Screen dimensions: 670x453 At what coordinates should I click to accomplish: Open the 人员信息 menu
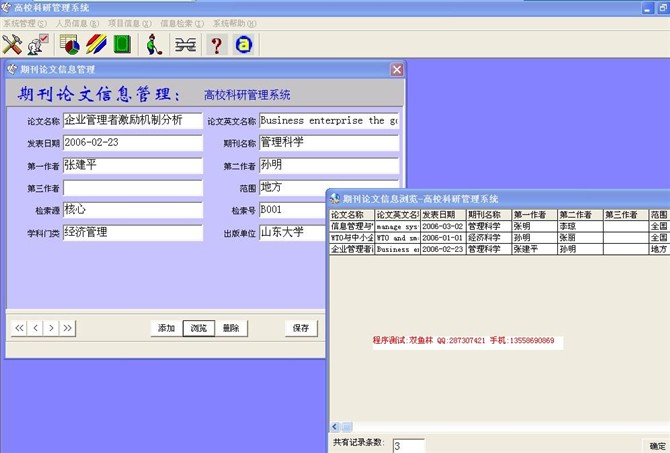pyautogui.click(x=77, y=24)
